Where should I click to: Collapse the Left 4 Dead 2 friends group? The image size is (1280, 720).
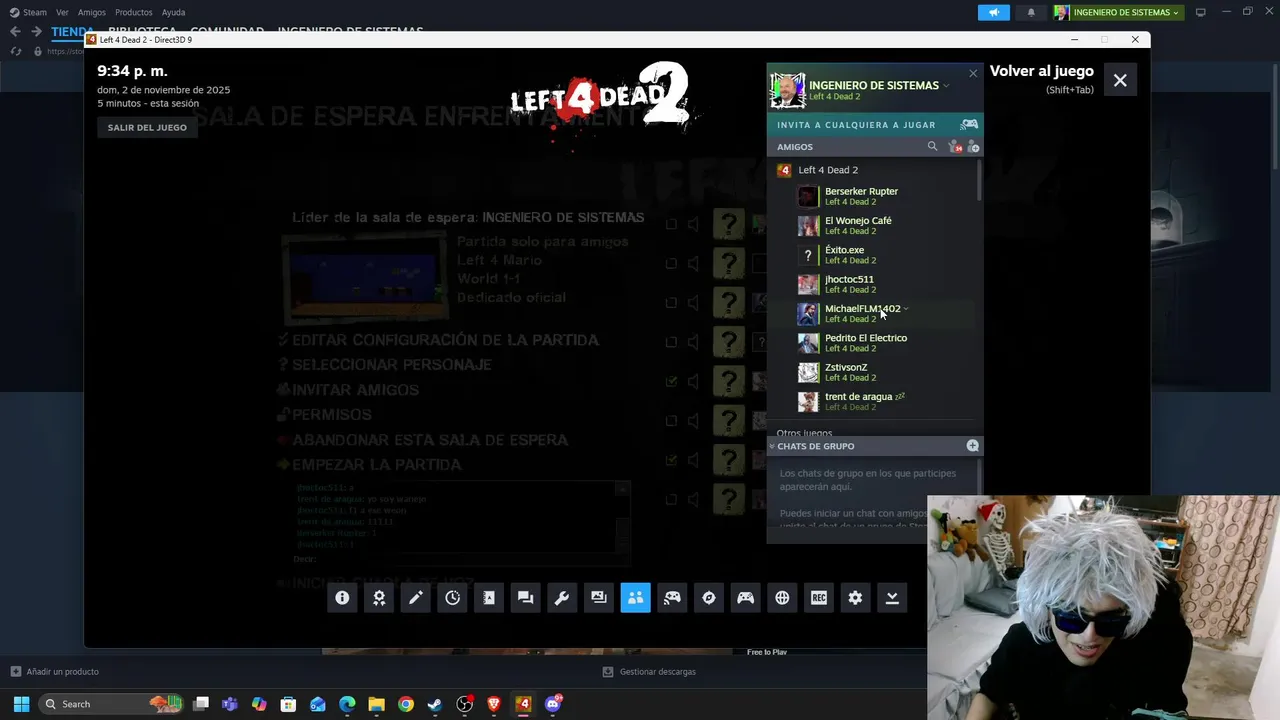click(828, 170)
